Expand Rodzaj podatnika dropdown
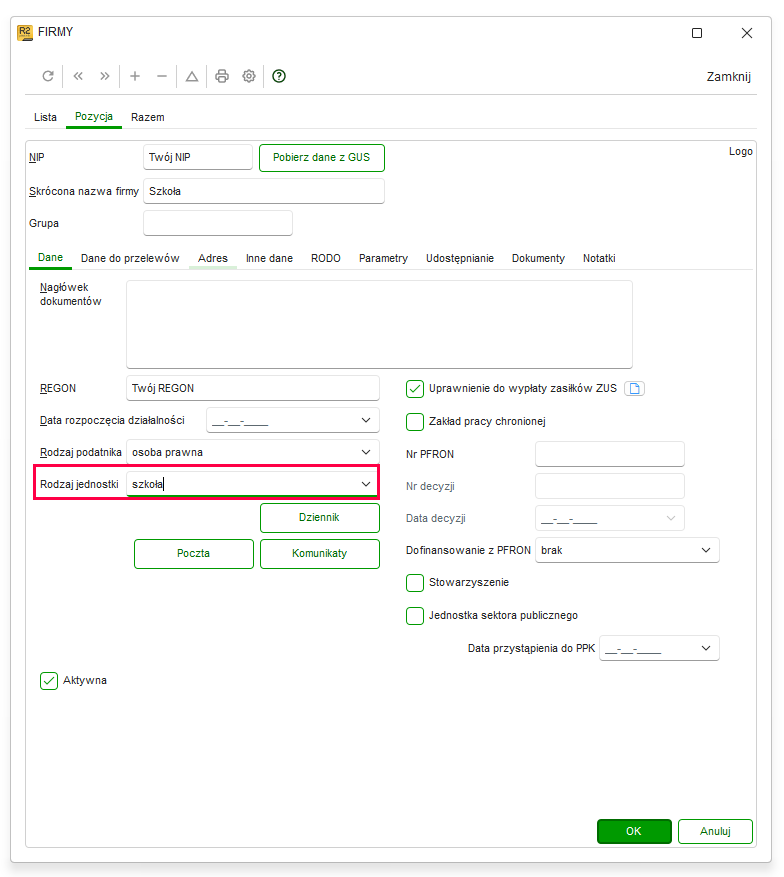Image resolution: width=784 pixels, height=877 pixels. (x=366, y=452)
